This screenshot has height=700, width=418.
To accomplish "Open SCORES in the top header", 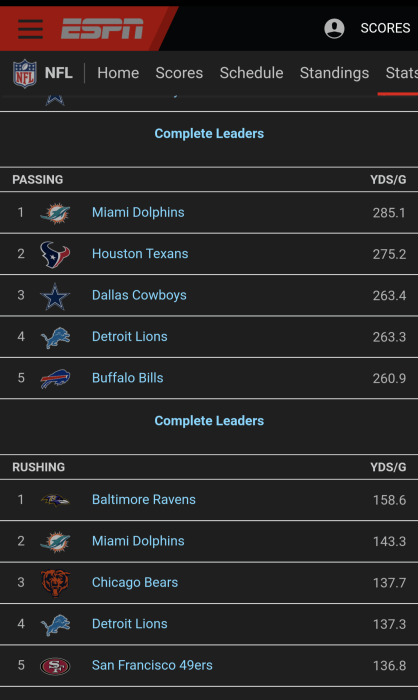I will pos(385,28).
